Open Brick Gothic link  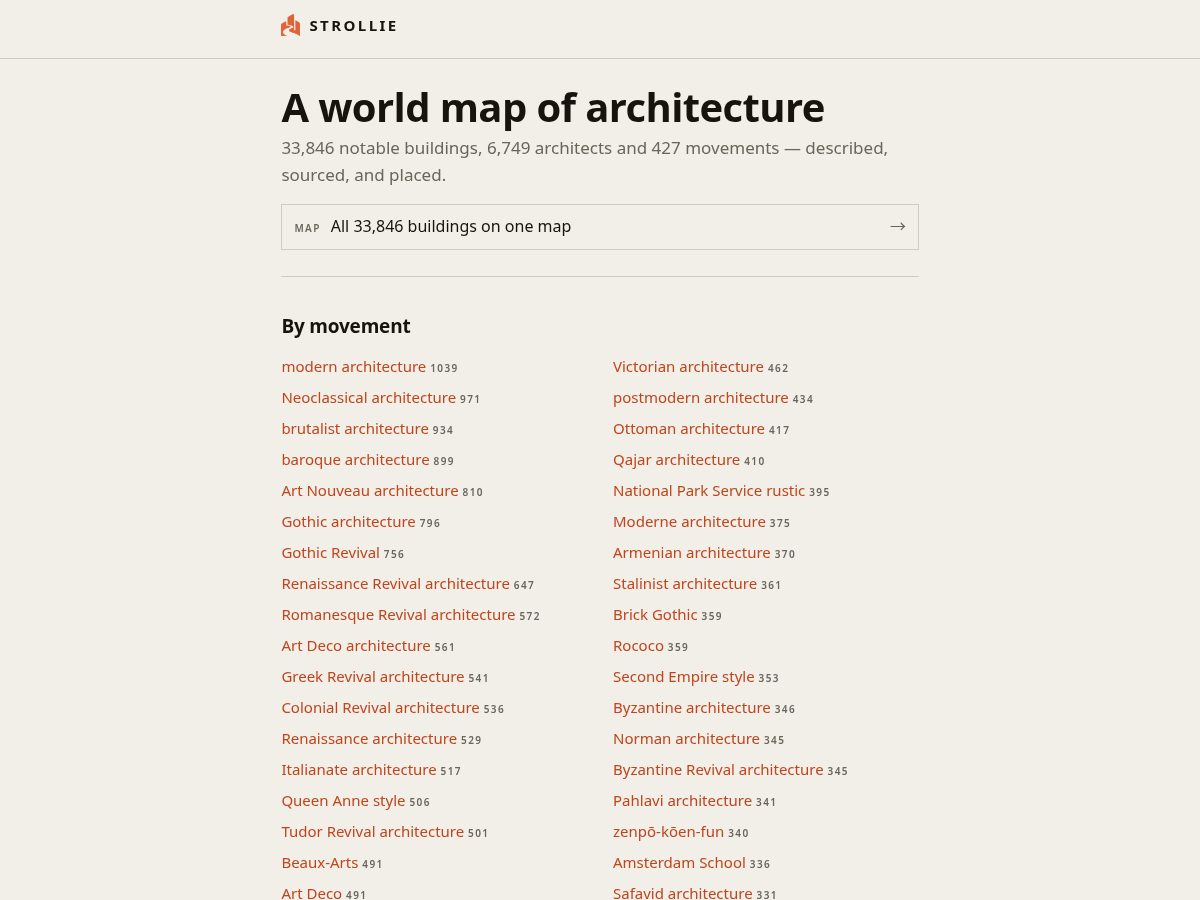(655, 615)
